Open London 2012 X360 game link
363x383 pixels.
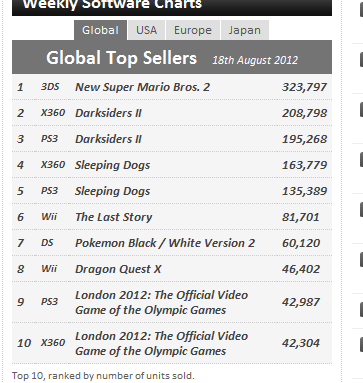[162, 343]
